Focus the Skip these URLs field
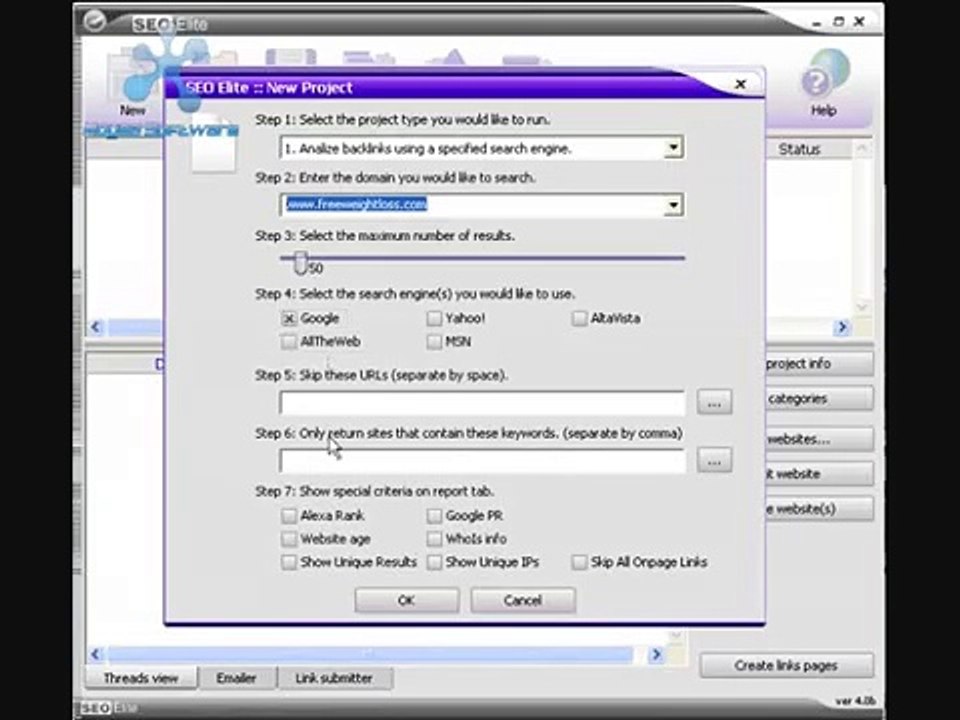Image resolution: width=960 pixels, height=720 pixels. (x=482, y=403)
